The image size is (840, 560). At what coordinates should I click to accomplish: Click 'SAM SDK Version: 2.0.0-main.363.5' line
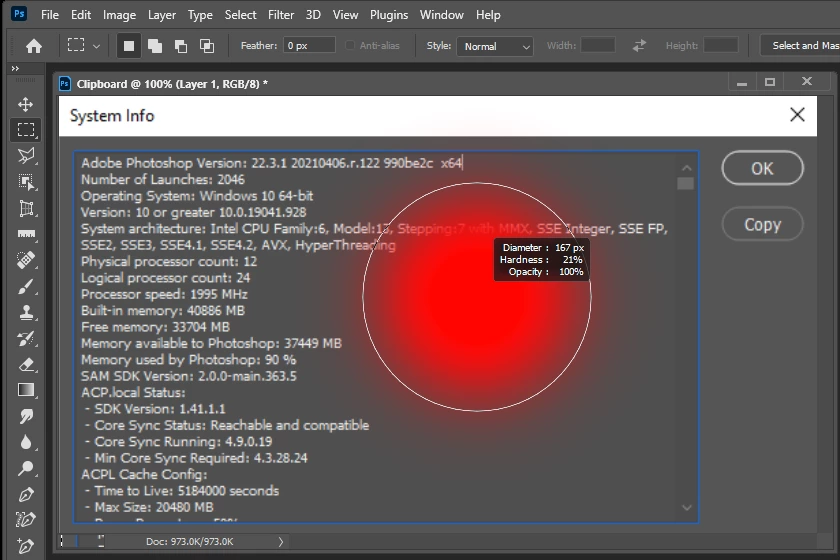[x=189, y=376]
